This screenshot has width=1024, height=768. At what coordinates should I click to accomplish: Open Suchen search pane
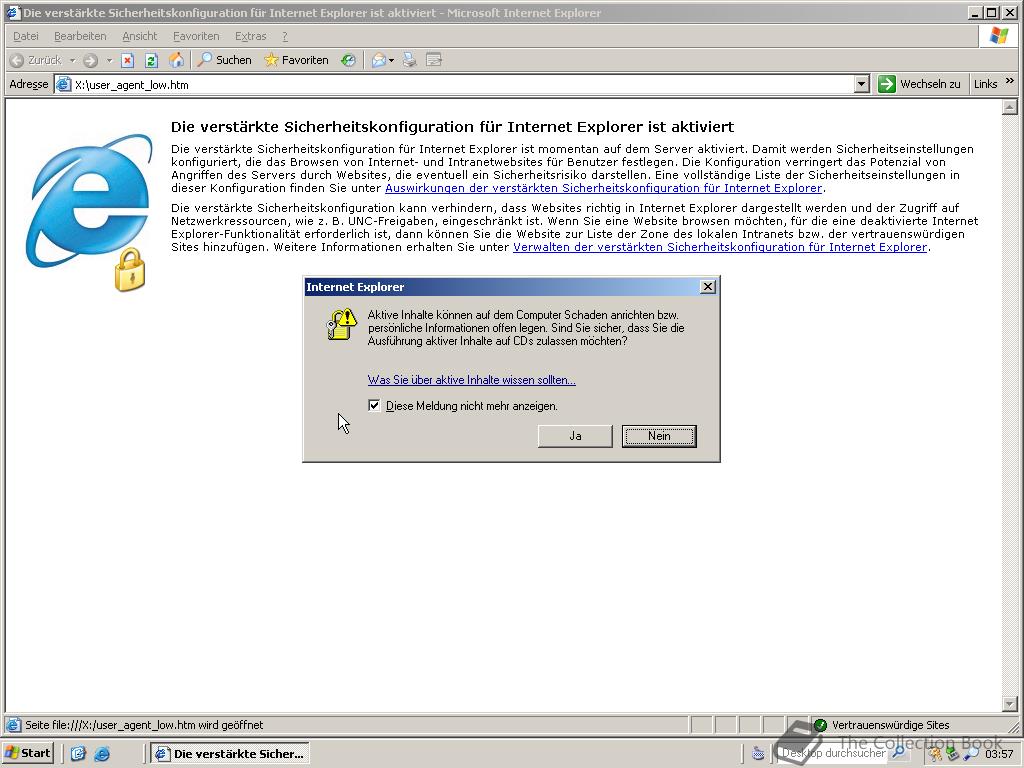225,60
